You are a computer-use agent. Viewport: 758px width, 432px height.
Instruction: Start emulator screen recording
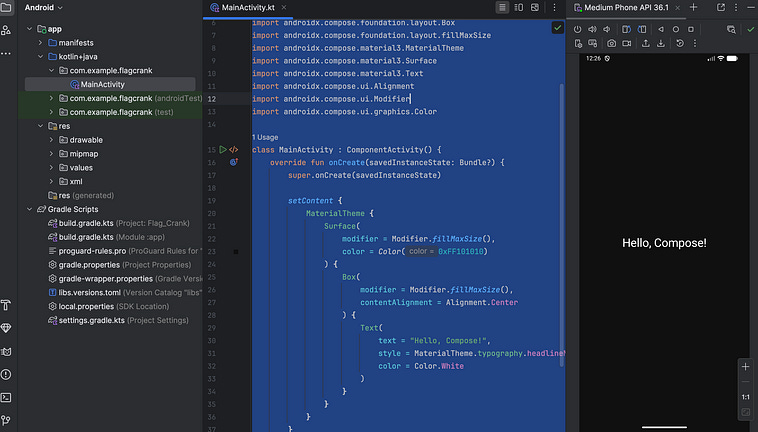pos(627,43)
